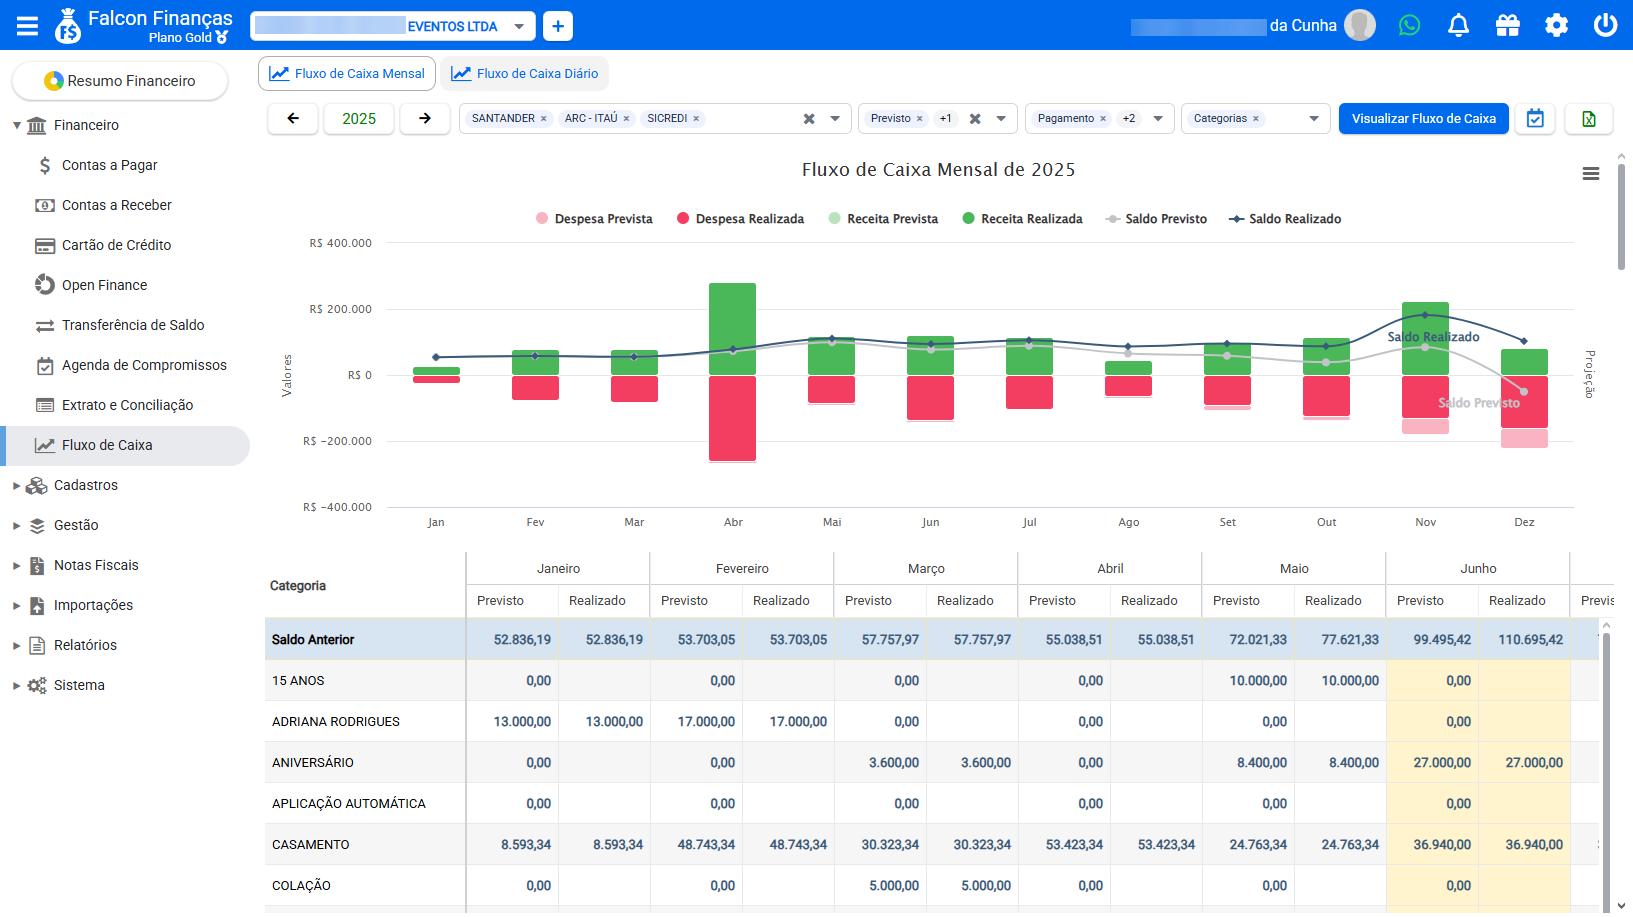Open Contas a Receber menu item
The image size is (1633, 917).
[x=117, y=205]
